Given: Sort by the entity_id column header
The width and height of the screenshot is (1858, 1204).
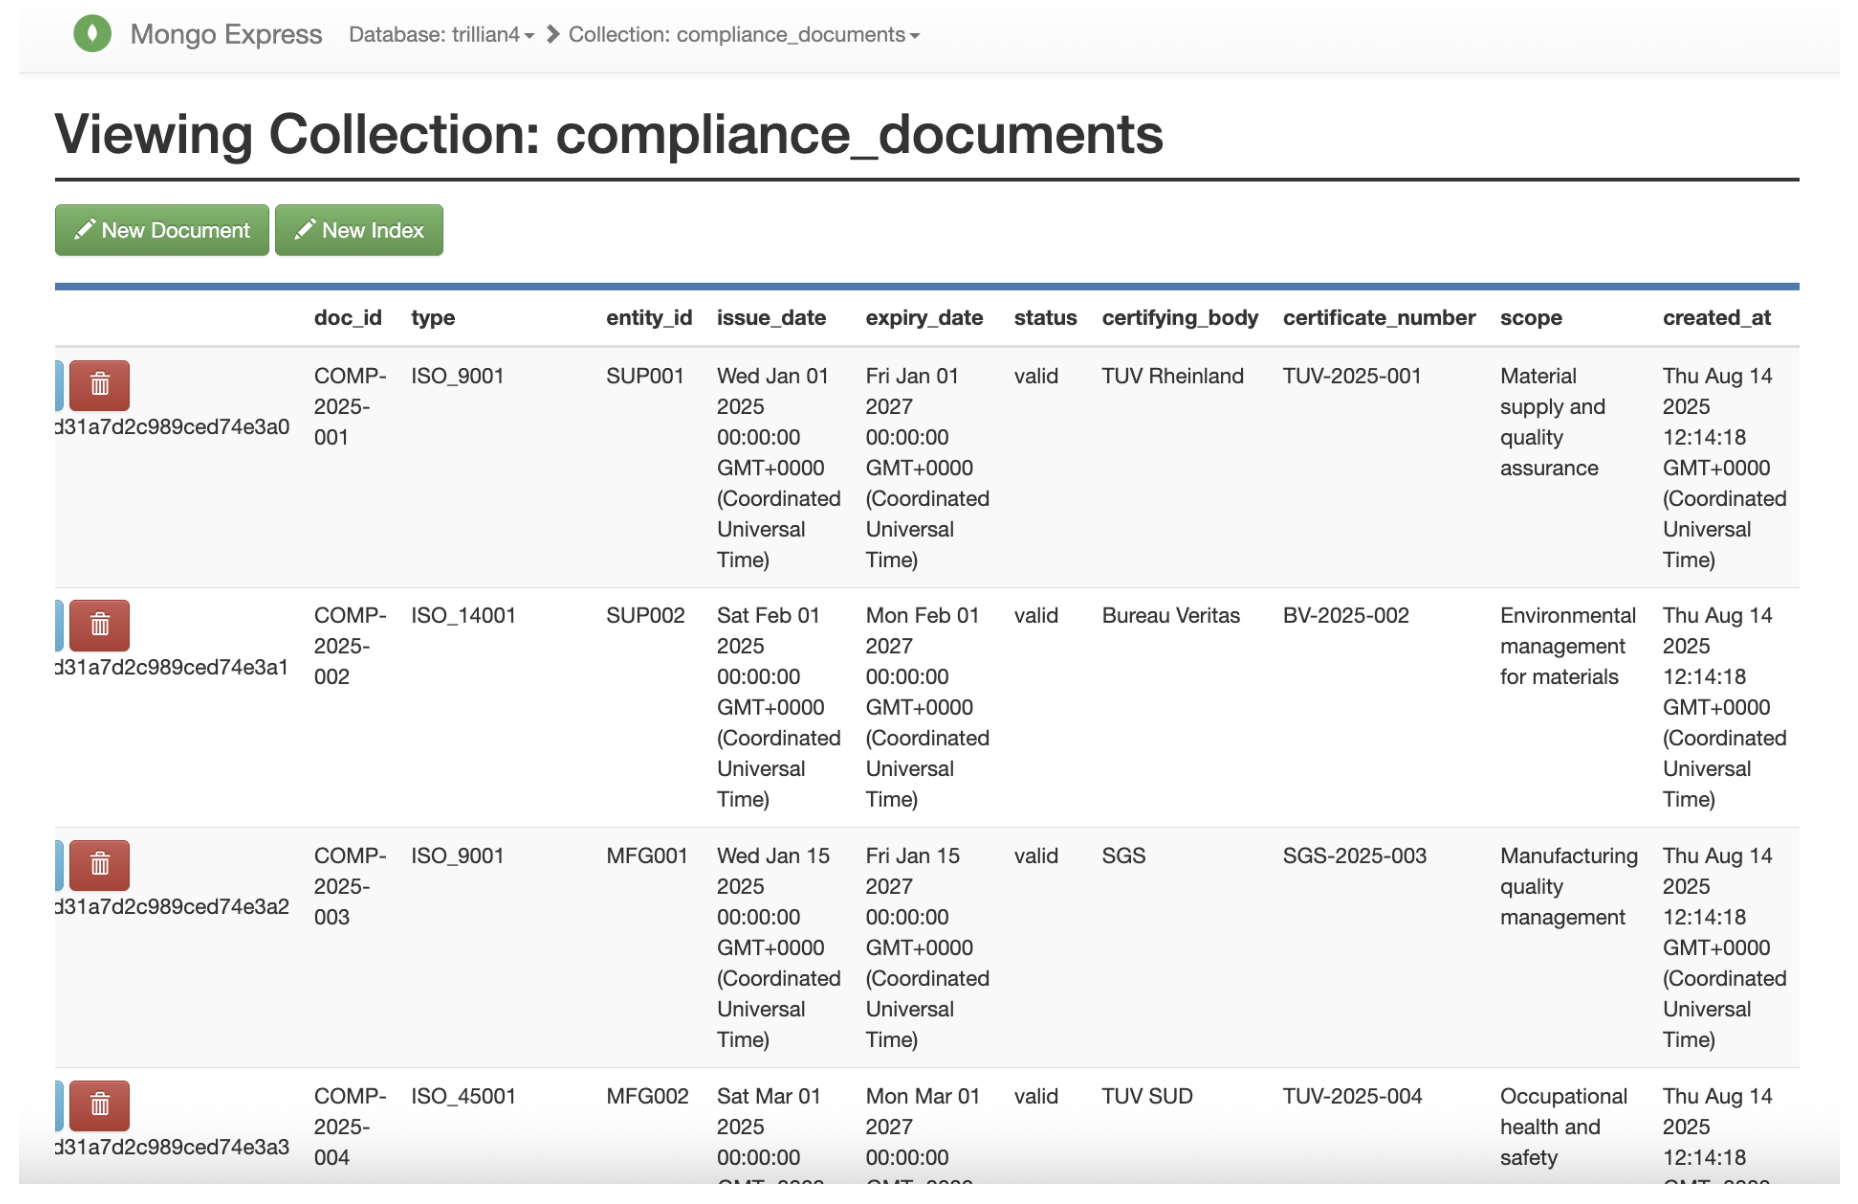Looking at the screenshot, I should point(649,318).
